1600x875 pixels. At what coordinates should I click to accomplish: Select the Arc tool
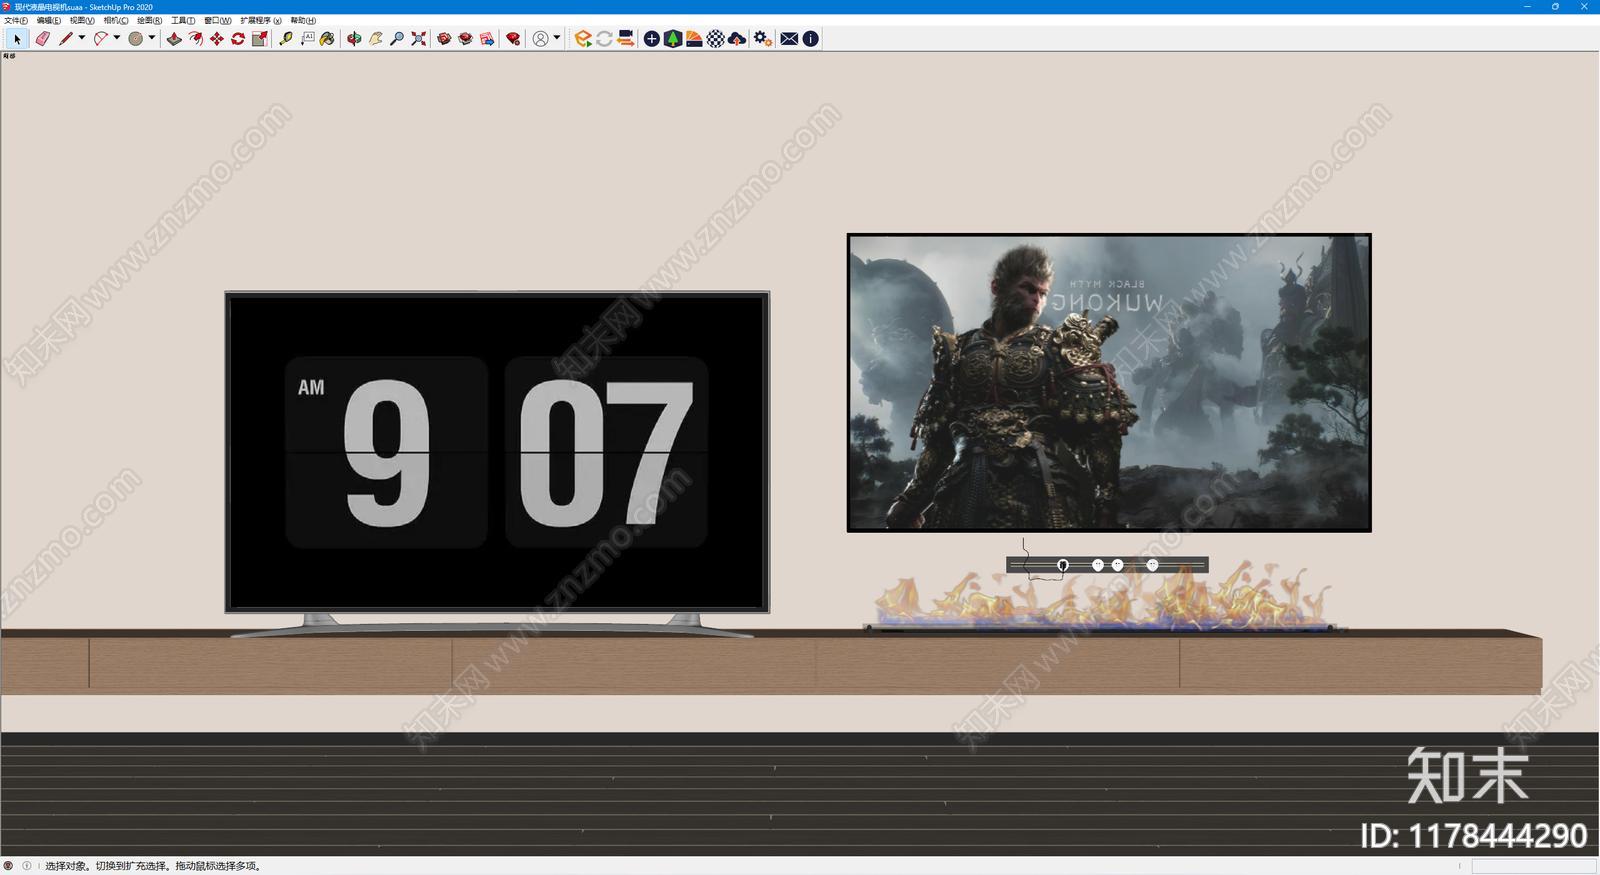[101, 39]
